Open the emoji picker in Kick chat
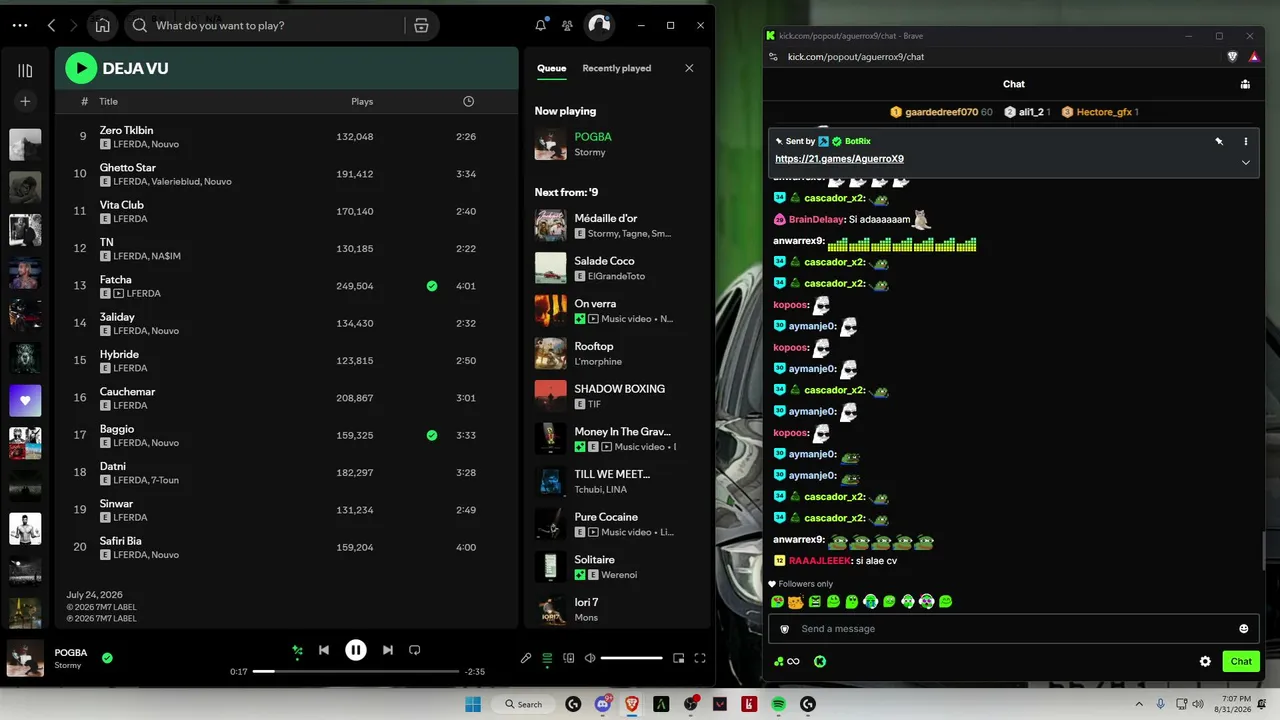The height and width of the screenshot is (720, 1280). point(1244,629)
